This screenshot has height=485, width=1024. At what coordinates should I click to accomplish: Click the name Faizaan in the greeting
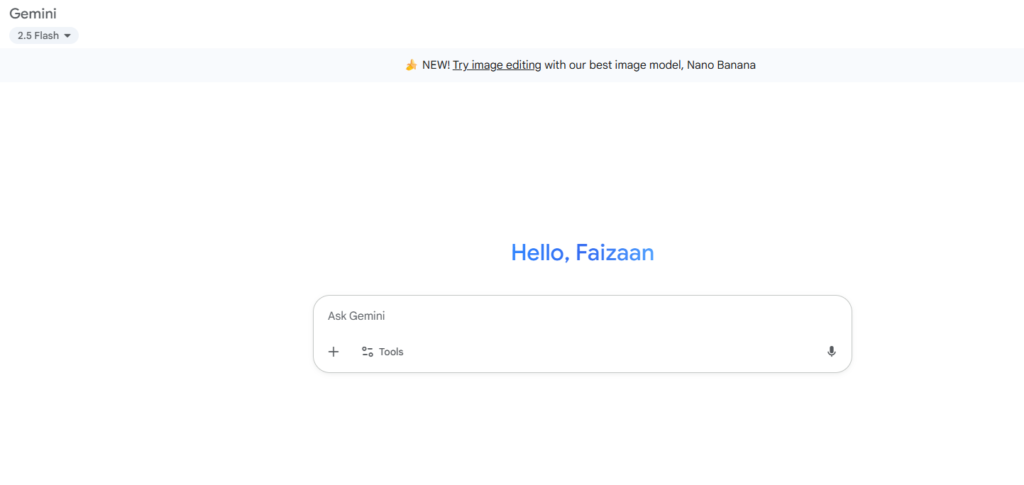click(x=615, y=253)
